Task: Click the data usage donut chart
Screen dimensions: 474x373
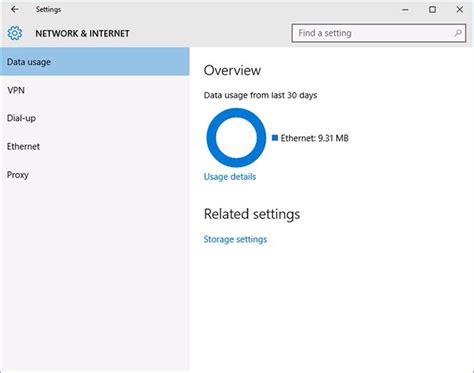Action: 236,138
